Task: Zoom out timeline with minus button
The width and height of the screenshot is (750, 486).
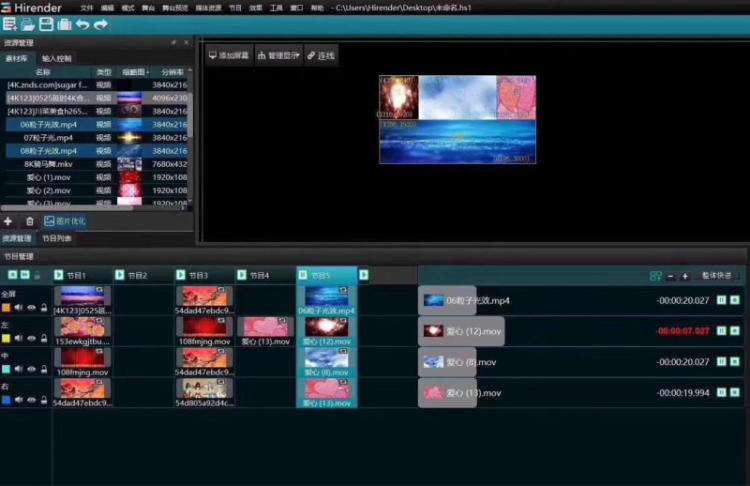Action: [671, 276]
